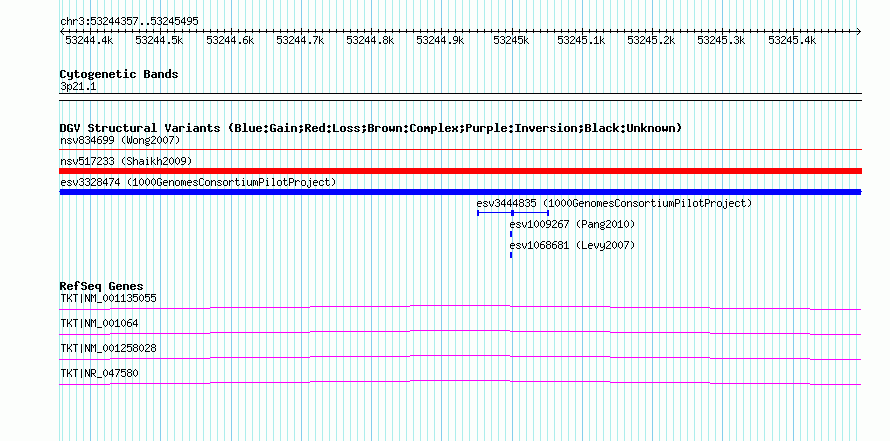This screenshot has width=890, height=441.
Task: Click the 53244.4k ruler tick label
Action: 89,40
